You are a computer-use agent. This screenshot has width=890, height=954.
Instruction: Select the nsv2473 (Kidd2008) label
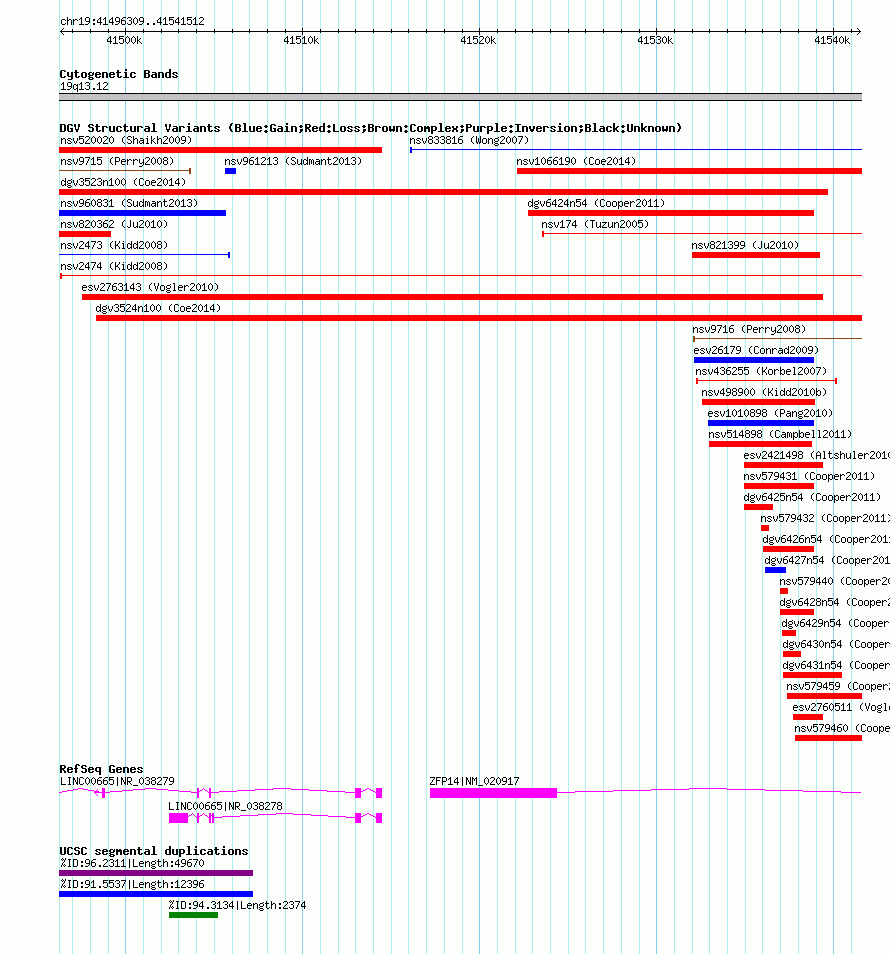coord(114,245)
